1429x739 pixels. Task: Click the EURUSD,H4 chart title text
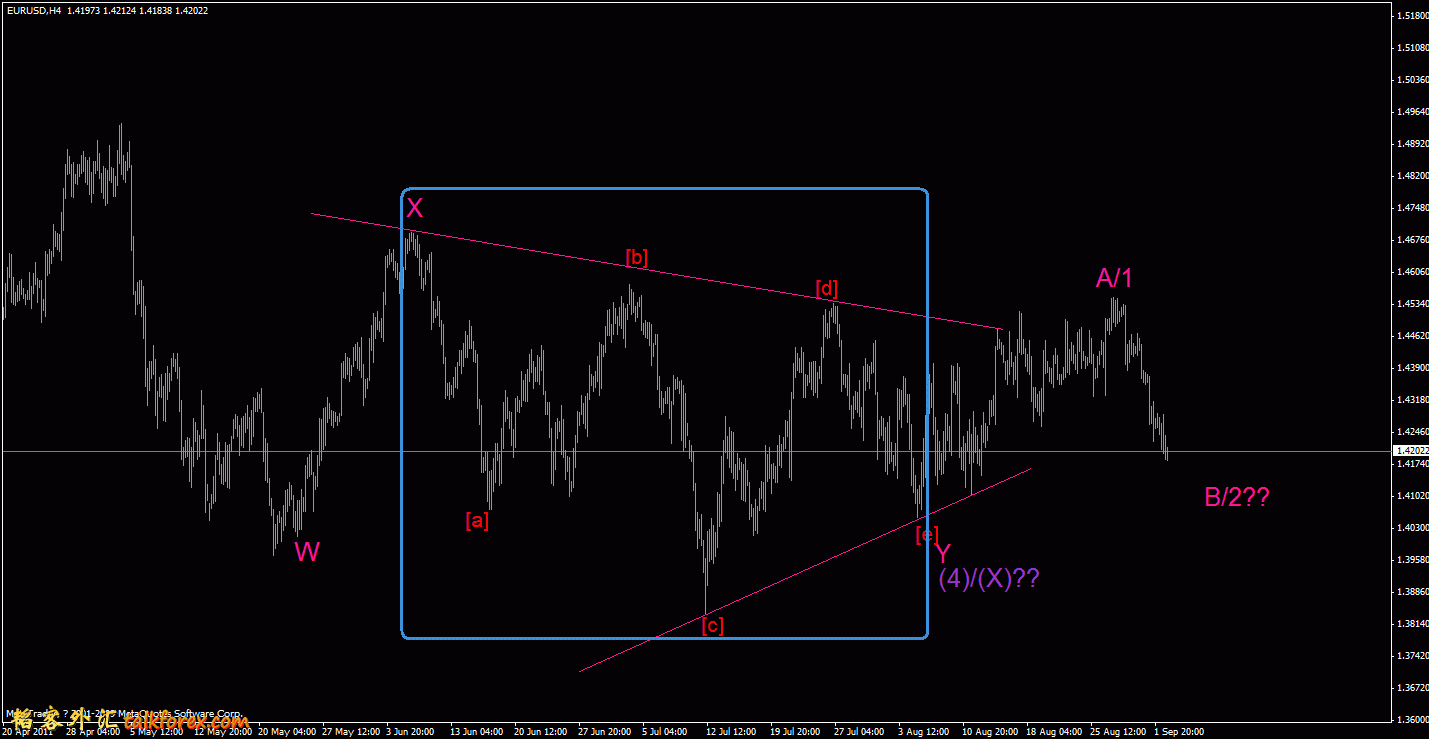tap(33, 10)
